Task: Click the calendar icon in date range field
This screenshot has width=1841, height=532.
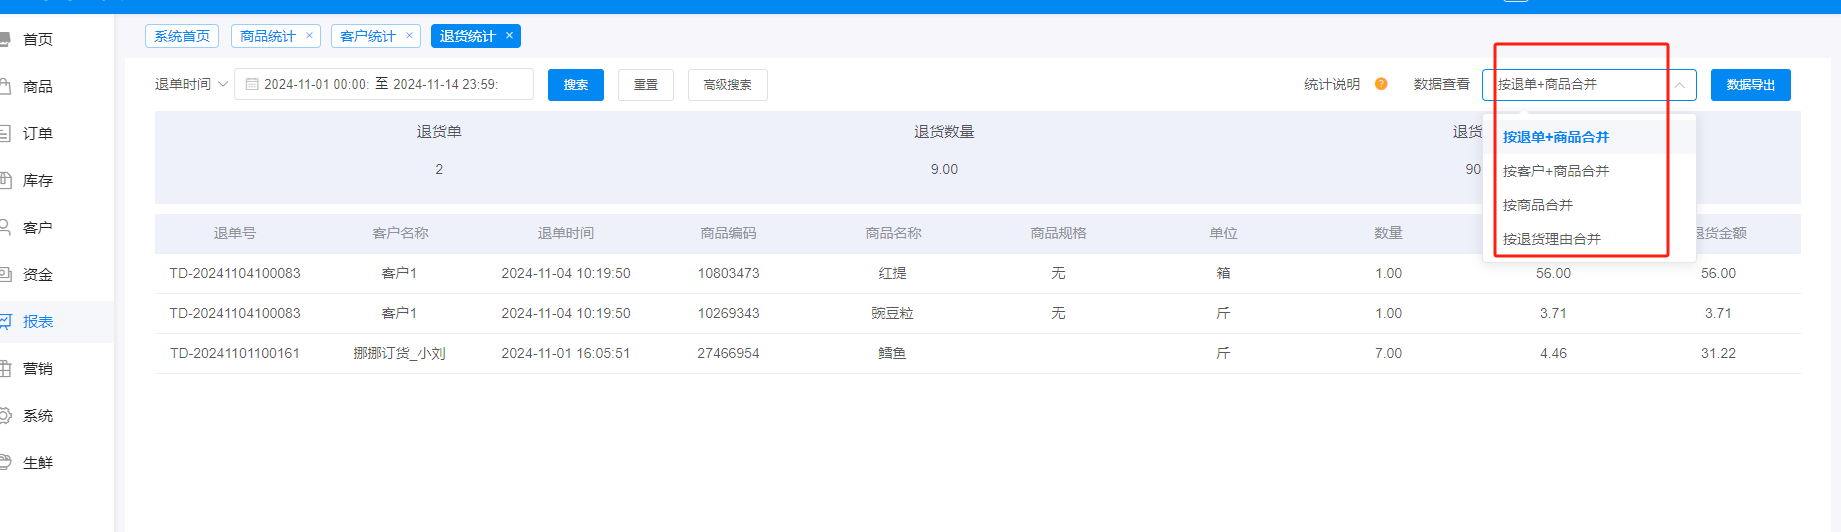Action: (x=252, y=85)
